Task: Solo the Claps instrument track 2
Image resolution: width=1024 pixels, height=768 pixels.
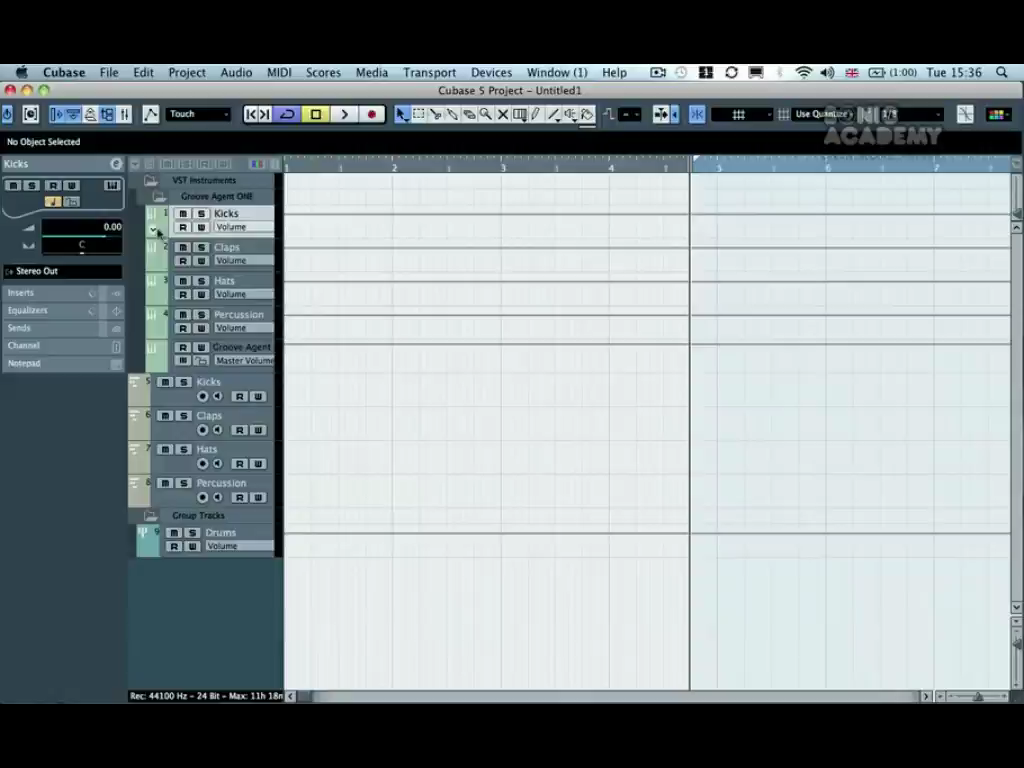Action: point(201,248)
